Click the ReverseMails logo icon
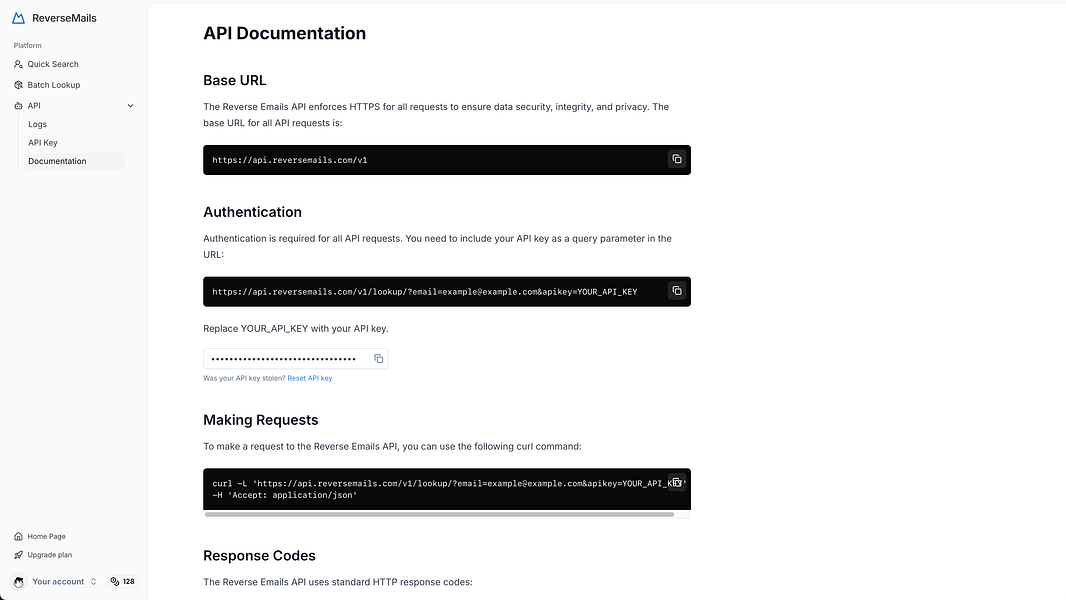 click(18, 18)
